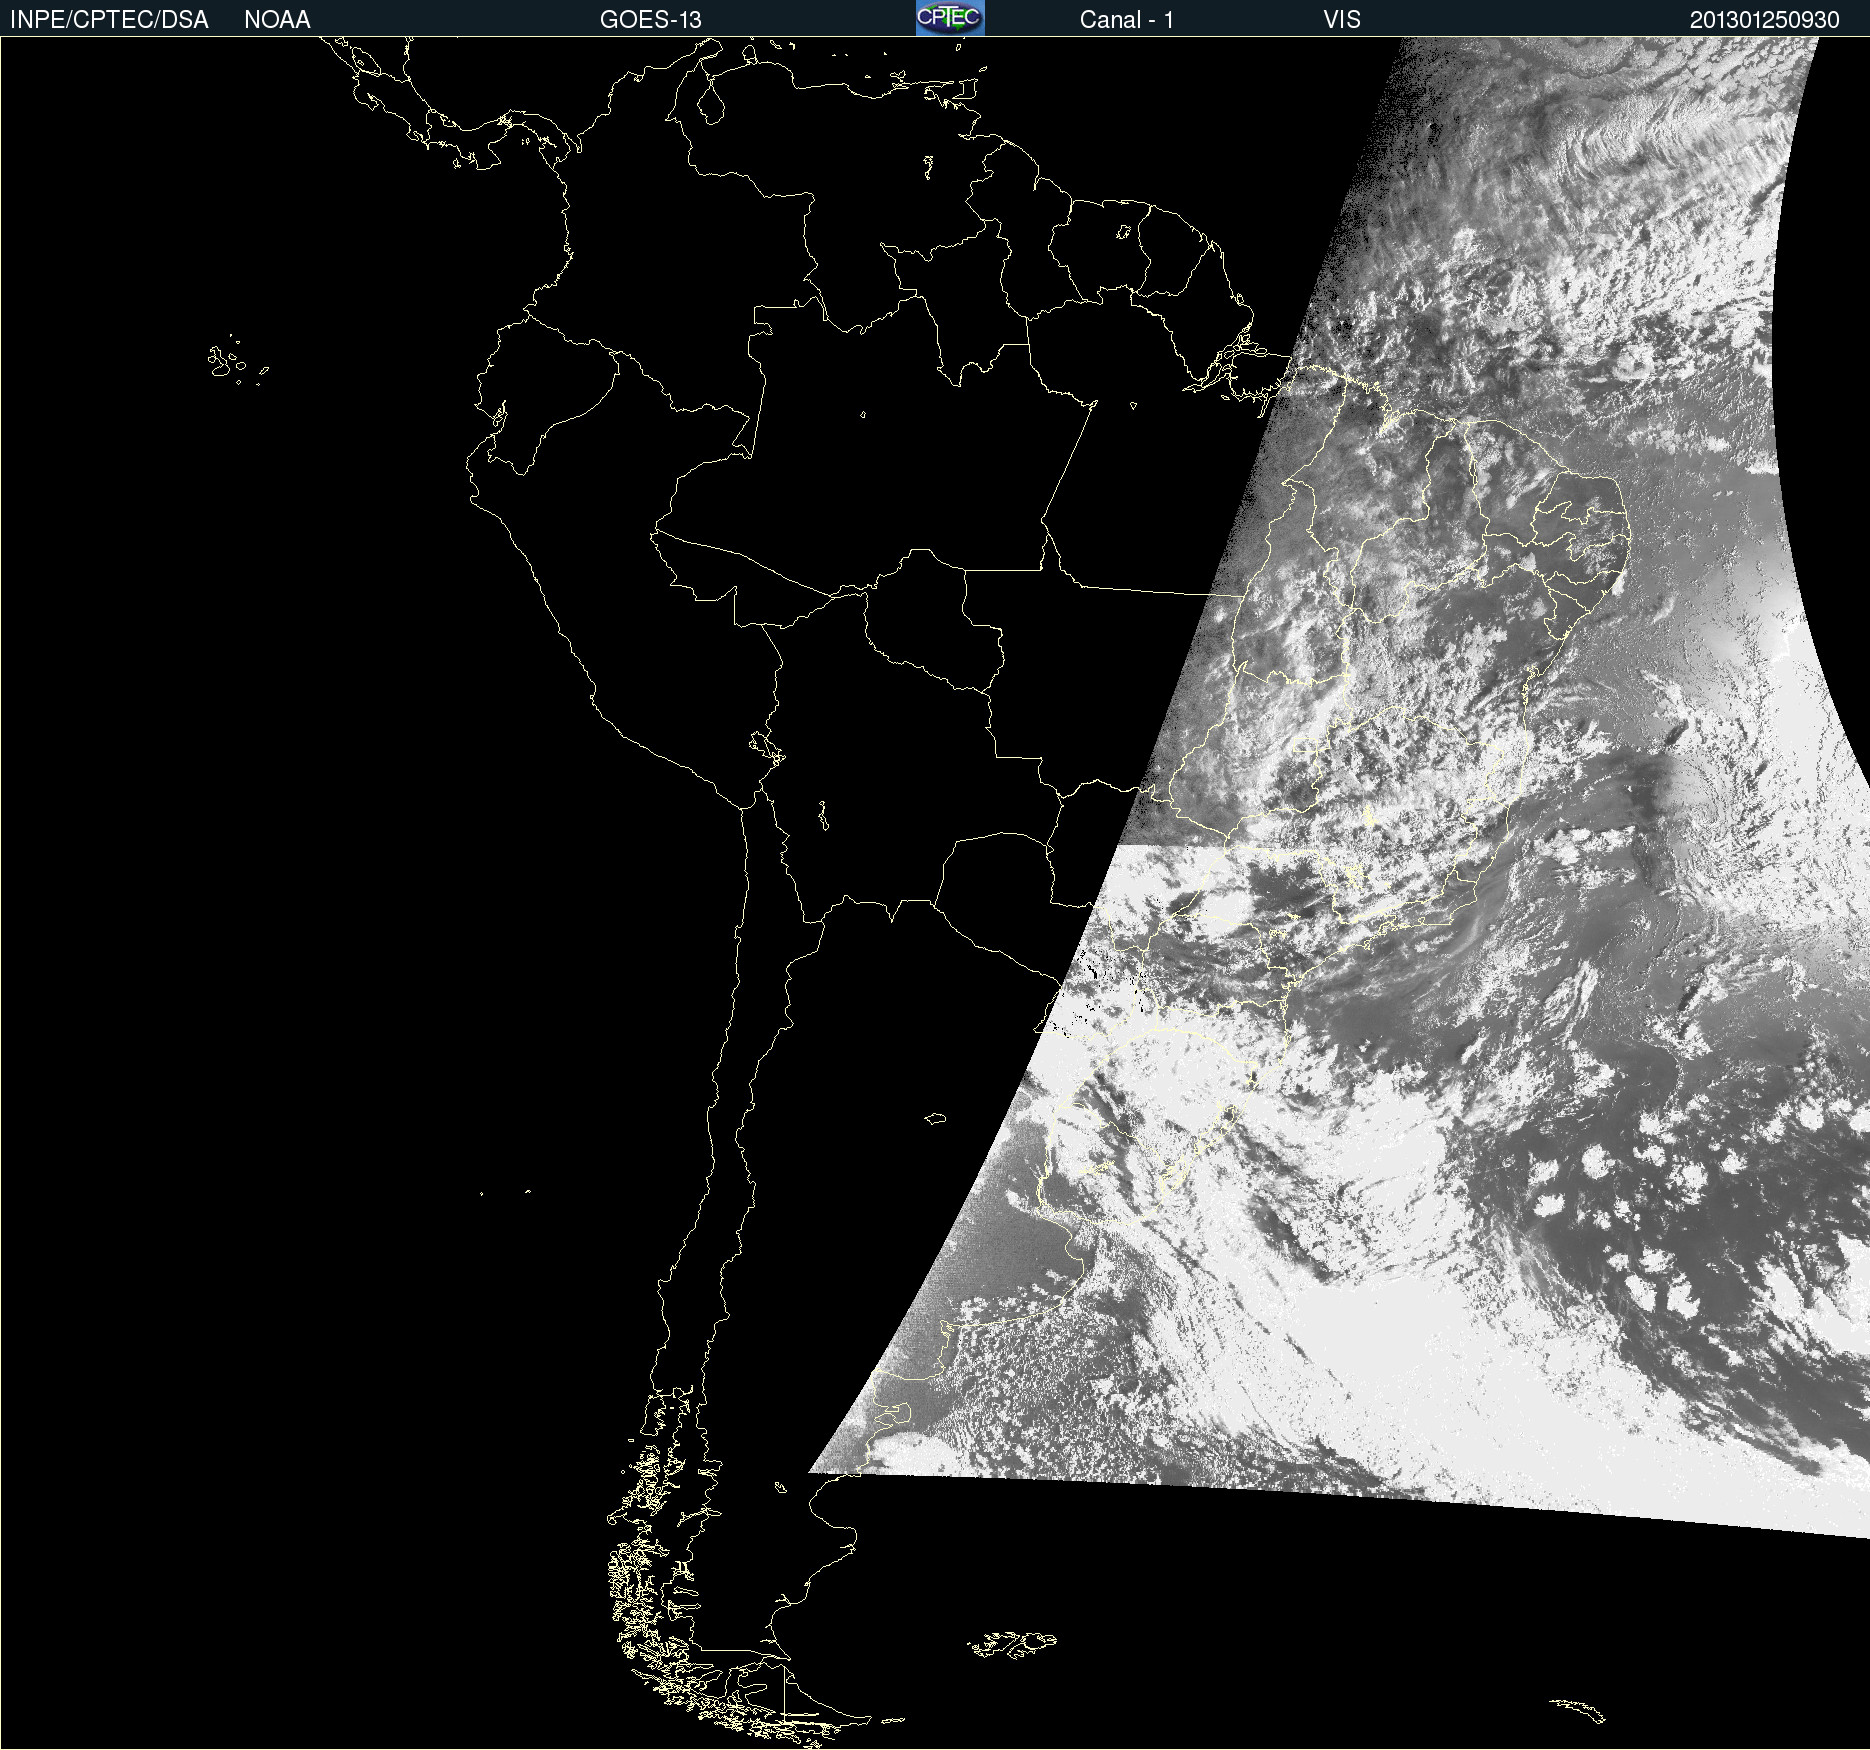The image size is (1870, 1750).
Task: Select the INPE/CPTEC/DSA header label
Action: click(109, 20)
